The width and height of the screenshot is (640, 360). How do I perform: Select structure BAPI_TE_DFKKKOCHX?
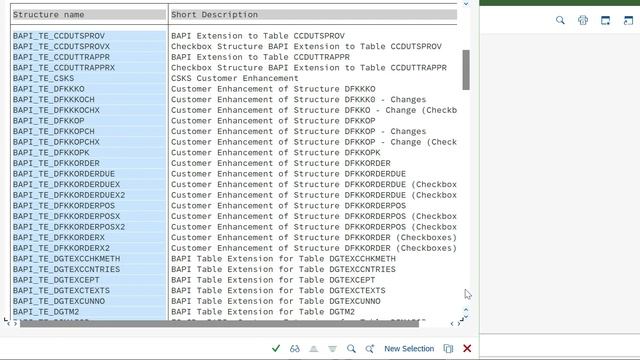coord(56,110)
